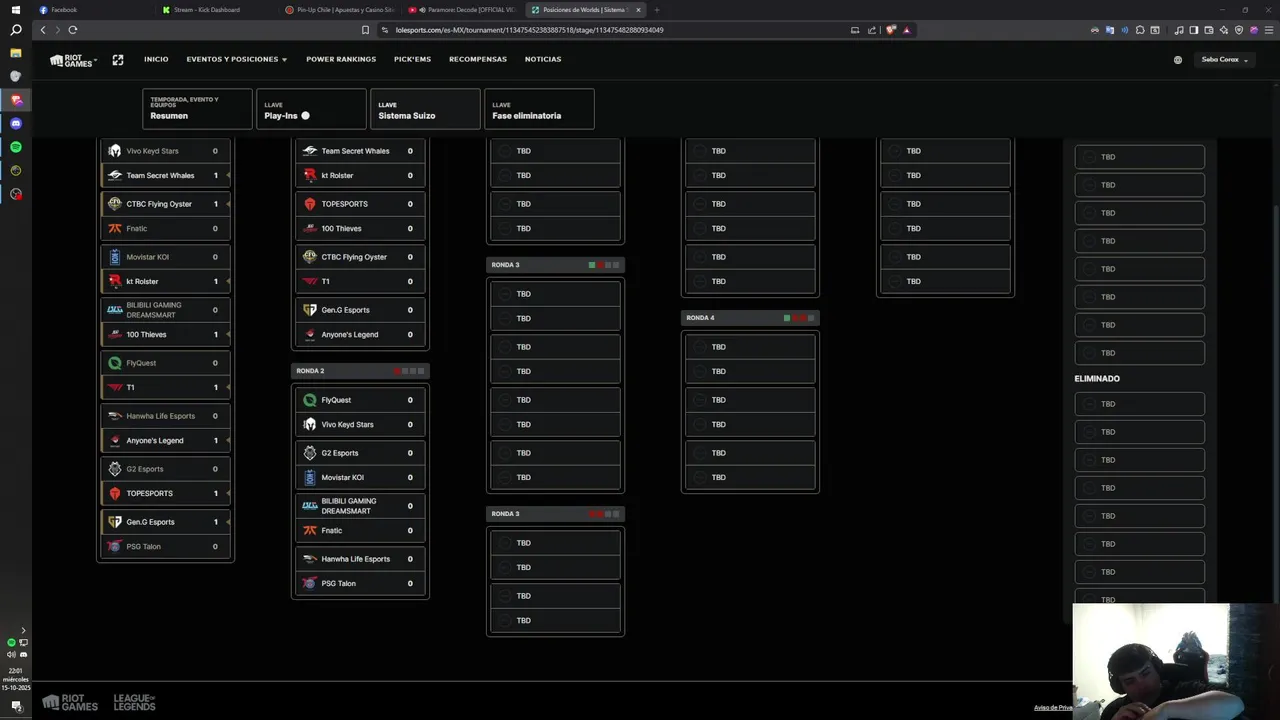Open the TOPESPORTS vs 100 Thieves match
This screenshot has height=720, width=1280.
click(x=360, y=216)
